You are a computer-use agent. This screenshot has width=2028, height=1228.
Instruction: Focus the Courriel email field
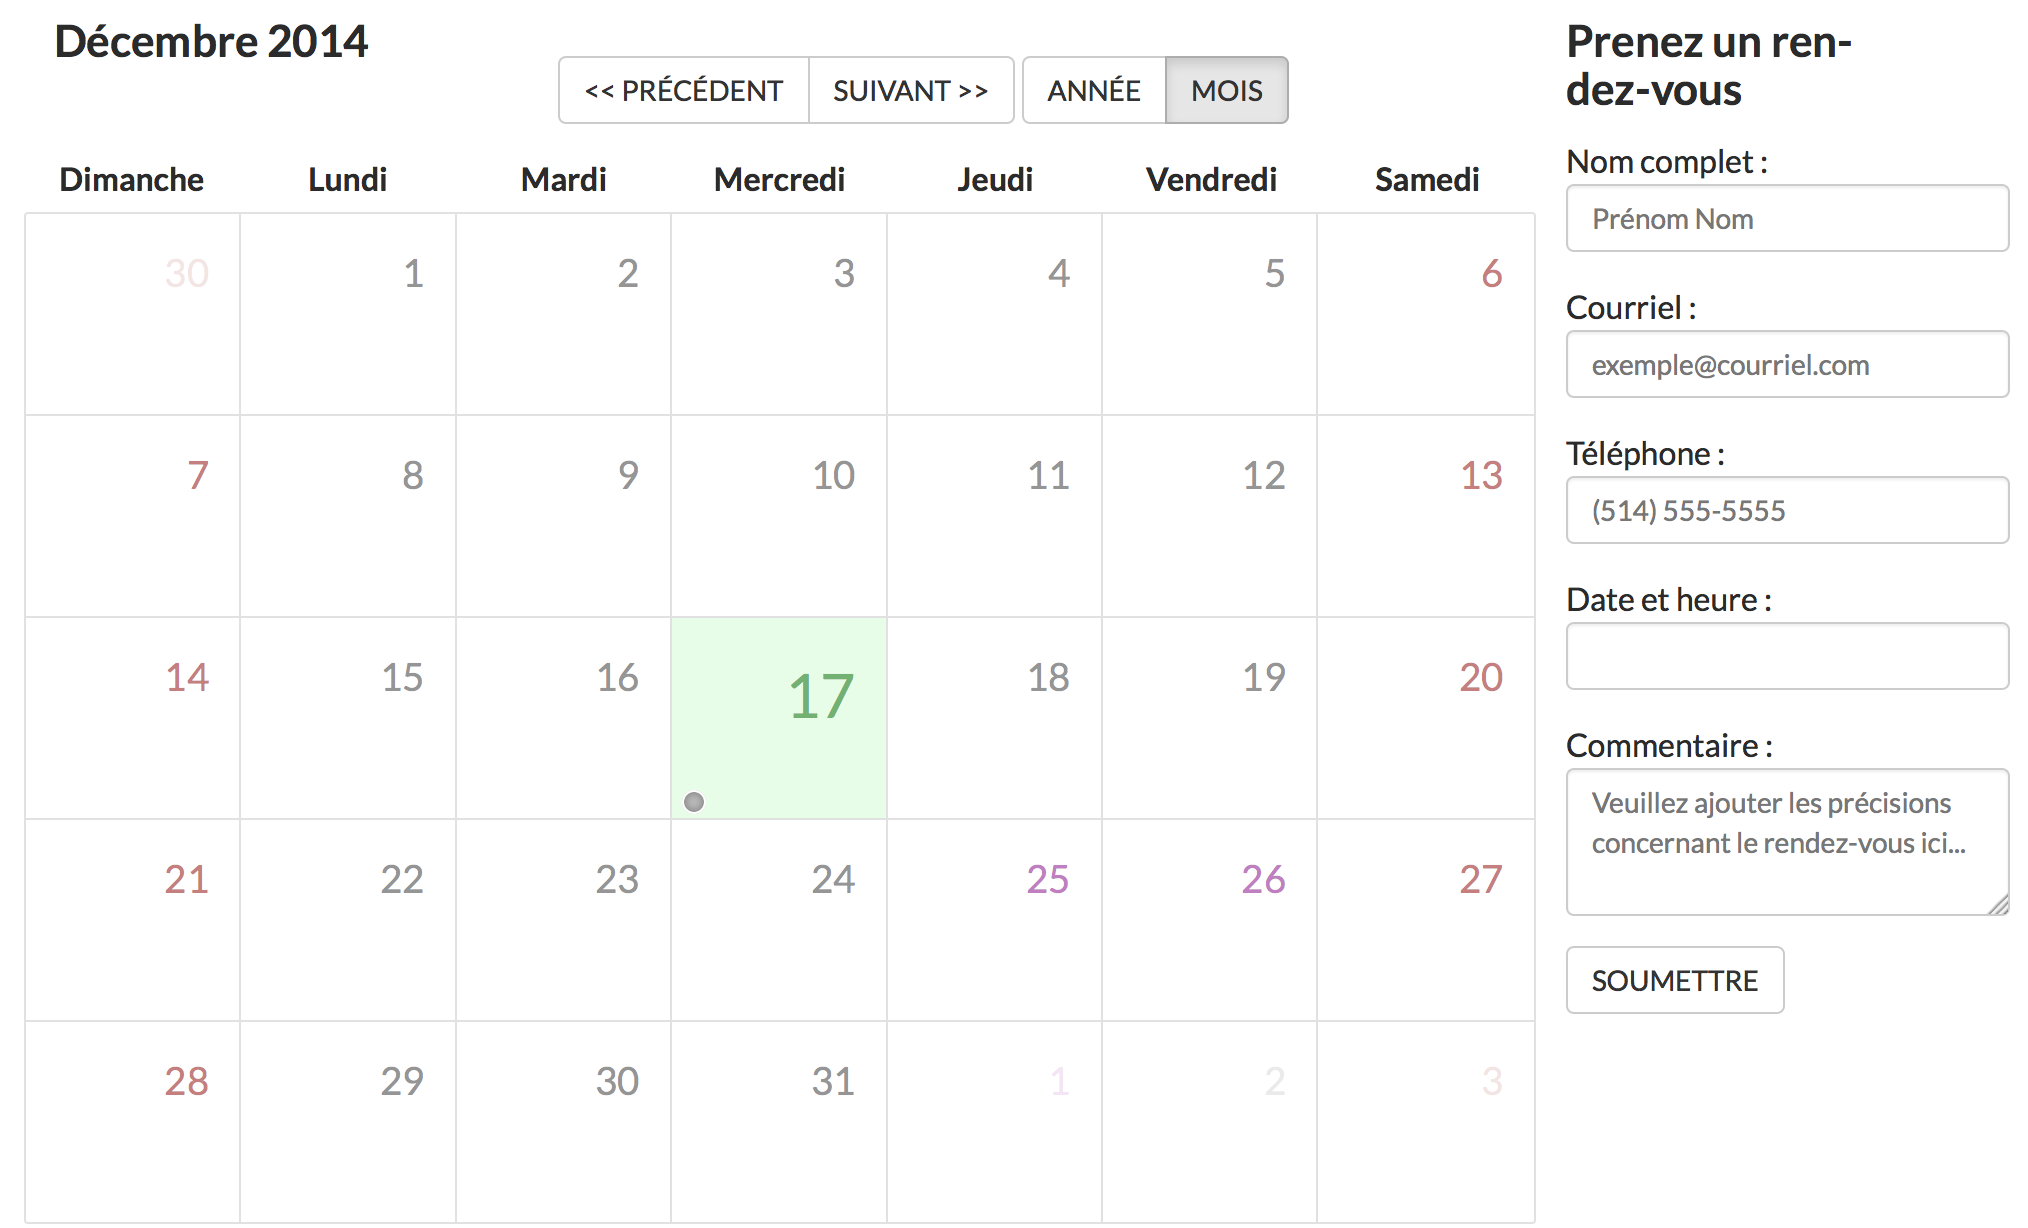(x=1787, y=364)
